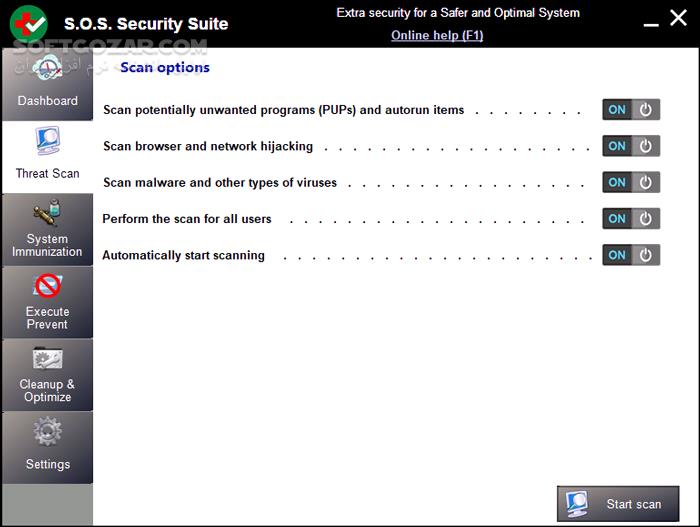Toggle automatically start scanning switch
This screenshot has height=527, width=700.
tap(631, 255)
